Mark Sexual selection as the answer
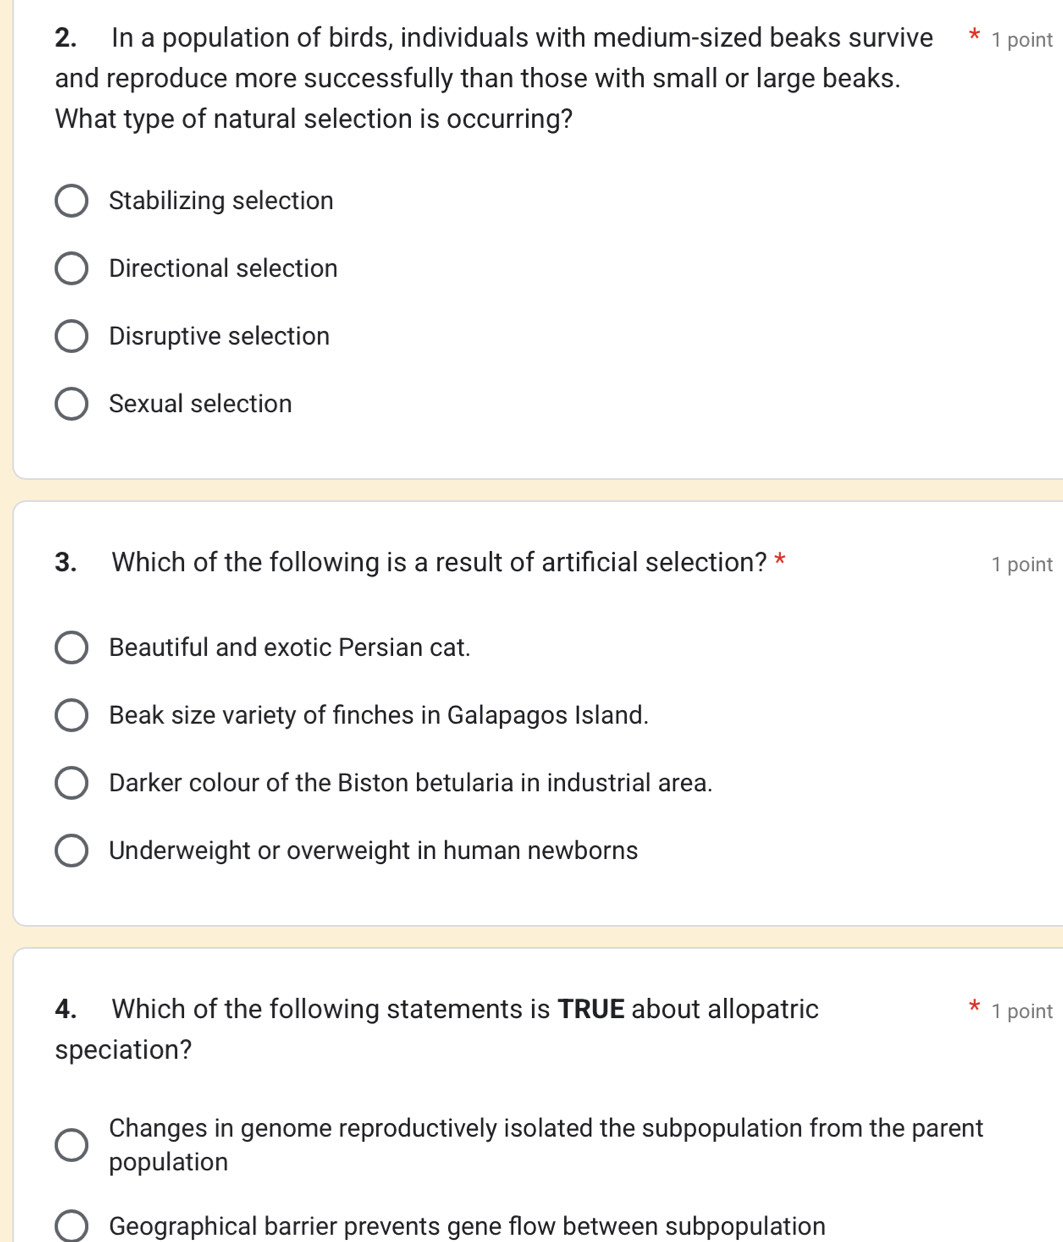 (70, 404)
